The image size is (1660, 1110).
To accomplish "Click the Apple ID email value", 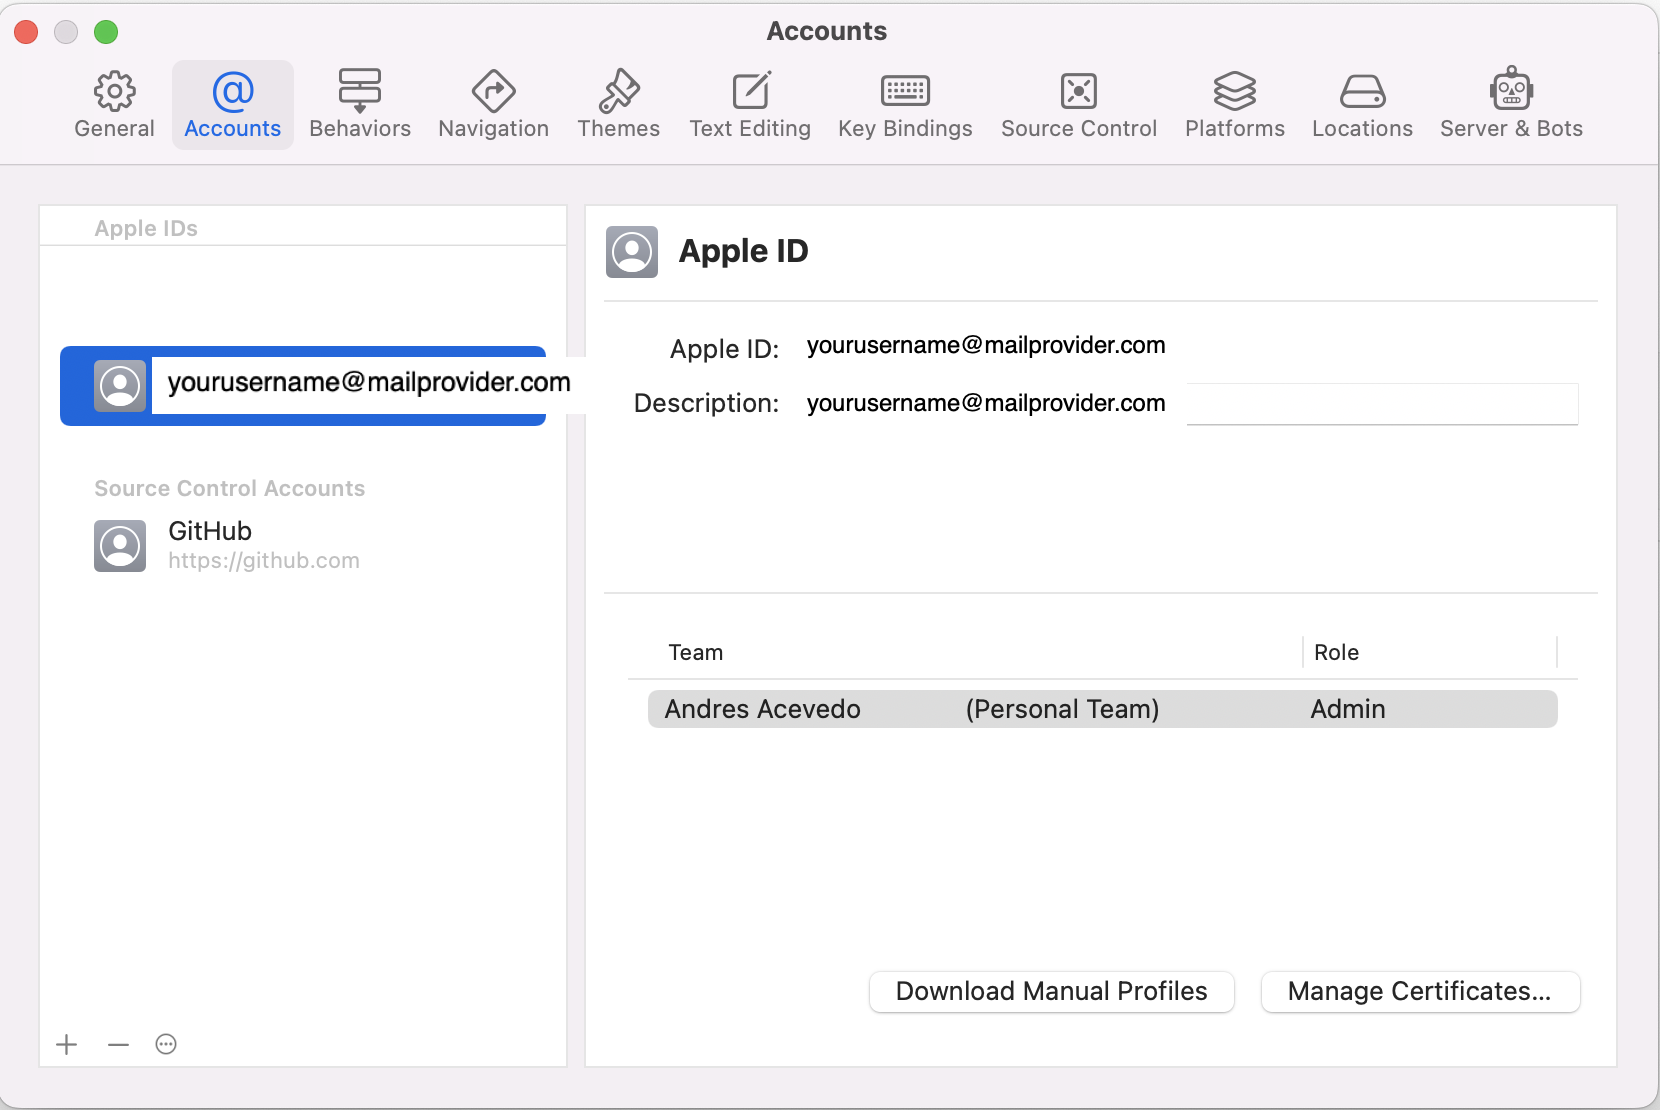I will click(x=986, y=346).
